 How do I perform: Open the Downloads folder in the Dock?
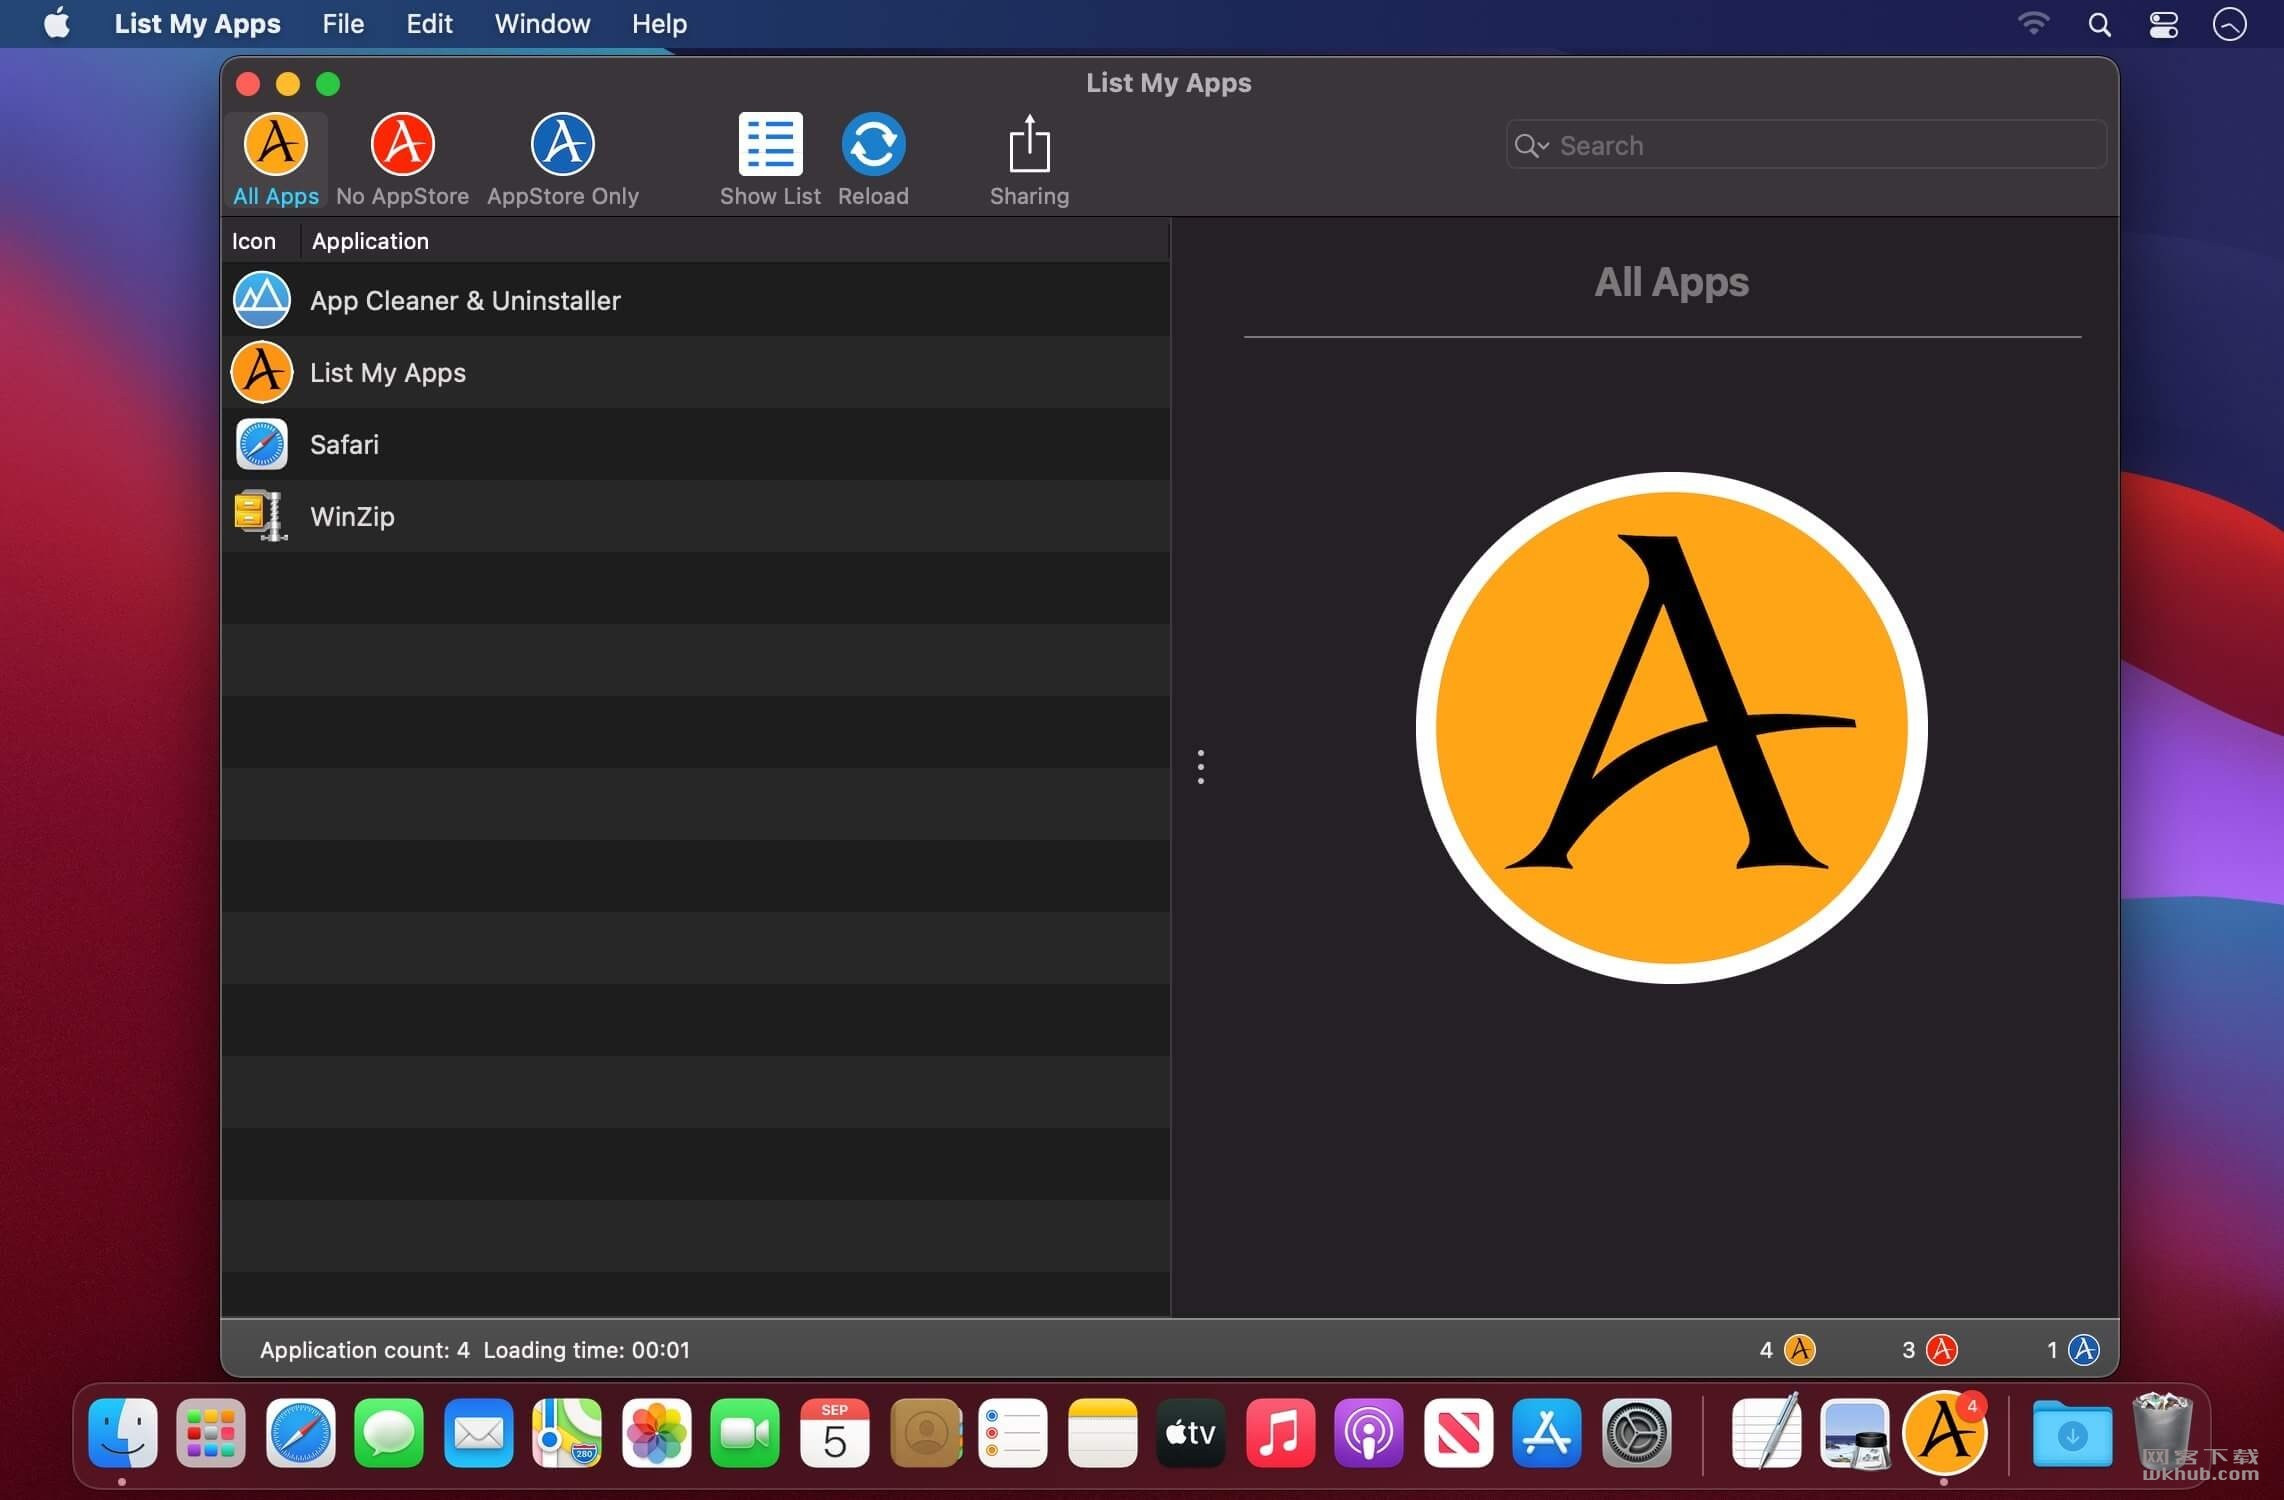(x=2072, y=1434)
